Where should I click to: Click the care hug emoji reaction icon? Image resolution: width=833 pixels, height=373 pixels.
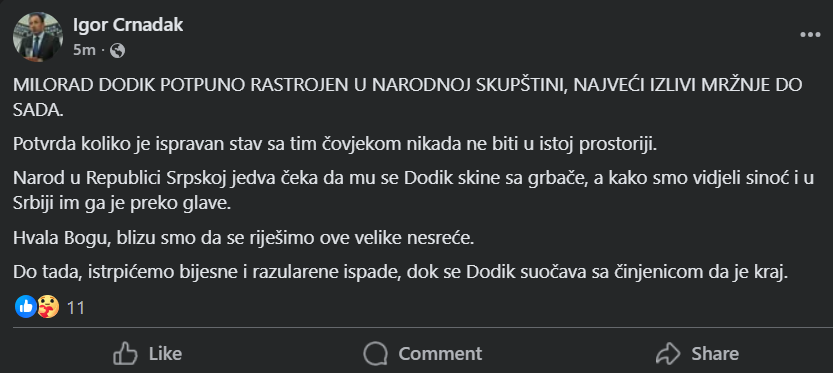pyautogui.click(x=48, y=307)
